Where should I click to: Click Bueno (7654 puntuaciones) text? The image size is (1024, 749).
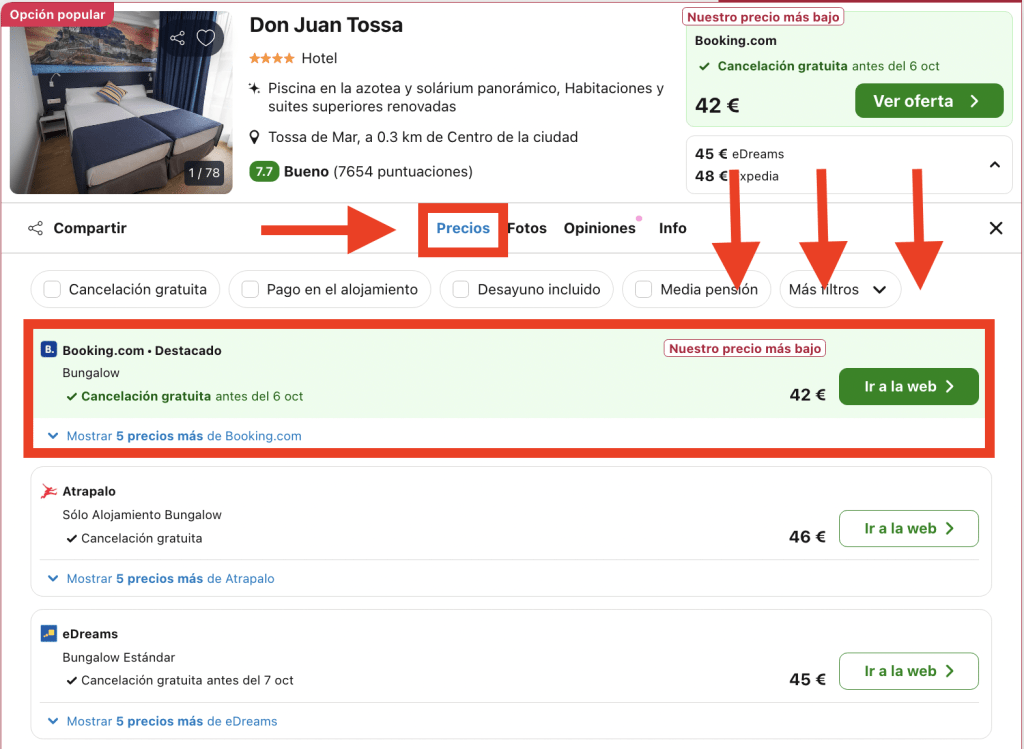pyautogui.click(x=378, y=172)
